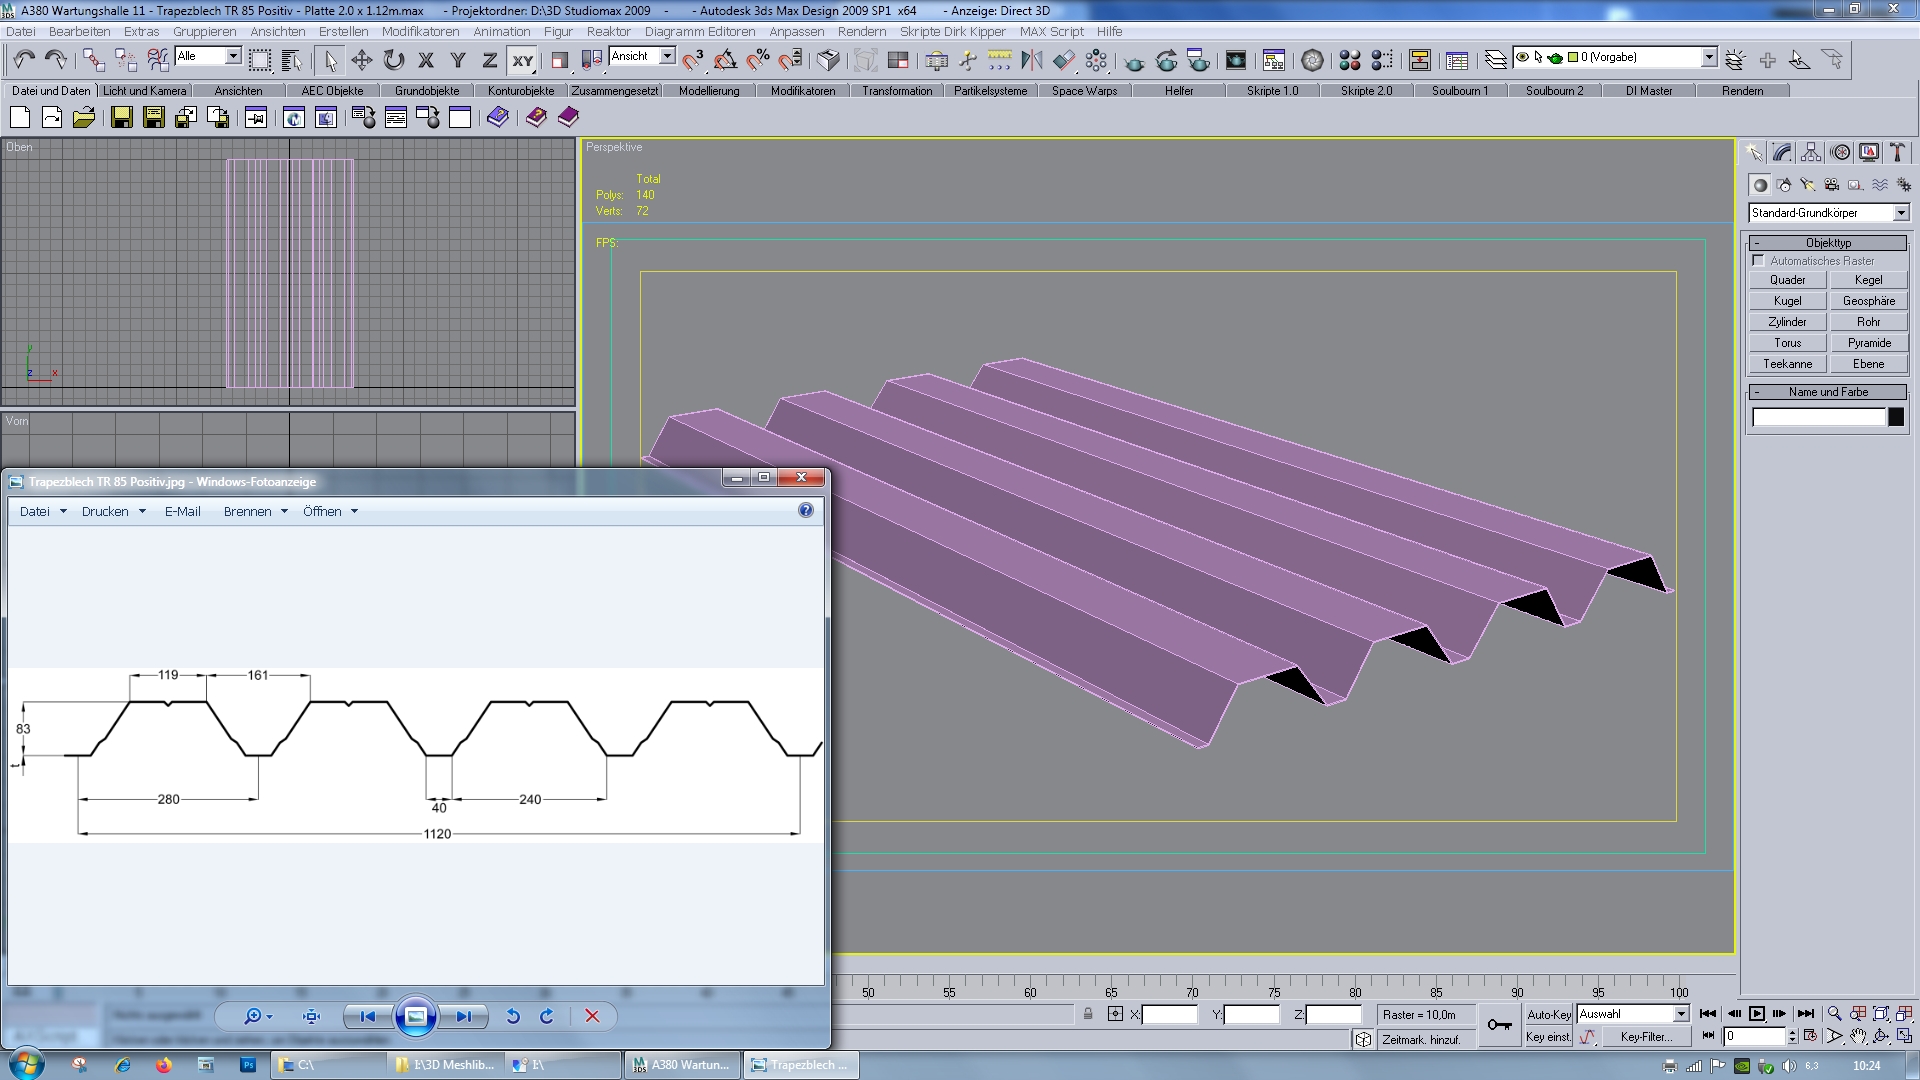The height and width of the screenshot is (1080, 1920).
Task: Toggle the Auto-Key button
Action: pos(1548,1014)
